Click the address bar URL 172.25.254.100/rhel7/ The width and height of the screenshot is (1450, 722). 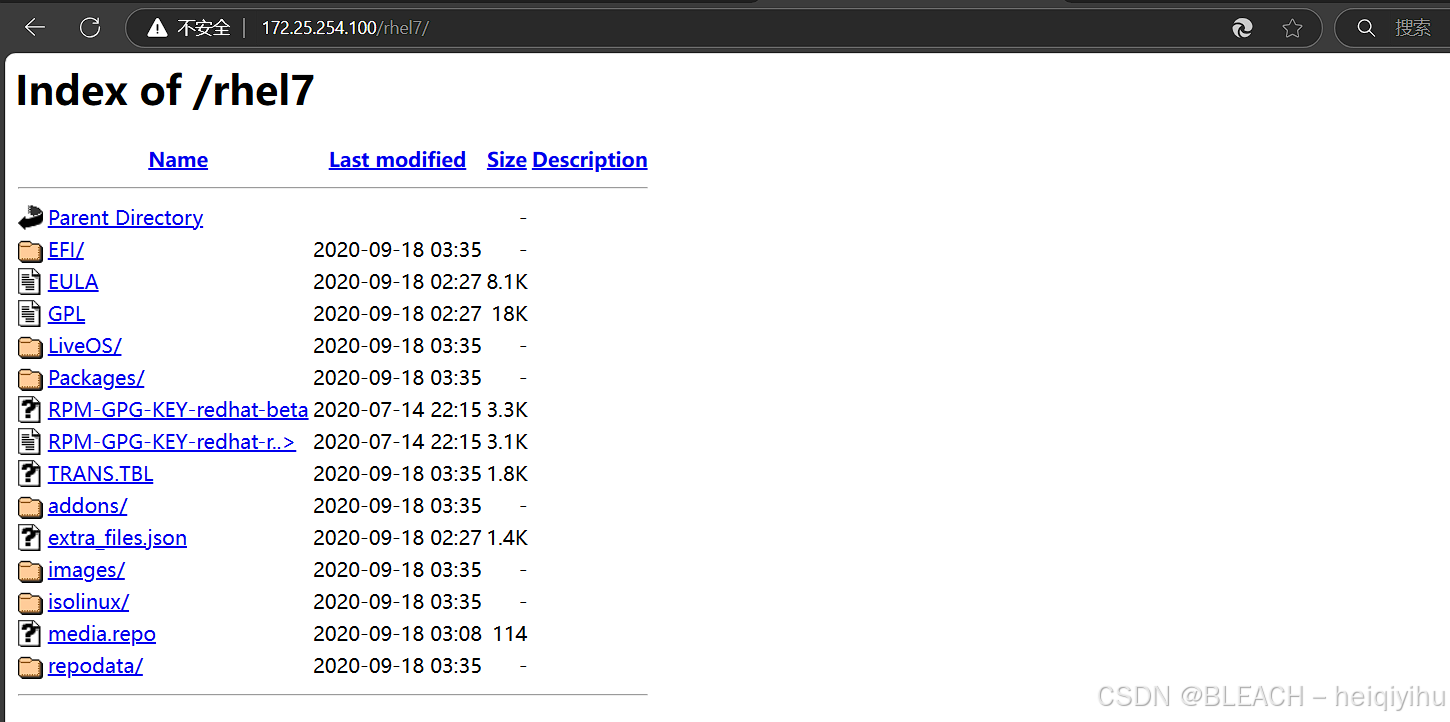click(x=345, y=28)
